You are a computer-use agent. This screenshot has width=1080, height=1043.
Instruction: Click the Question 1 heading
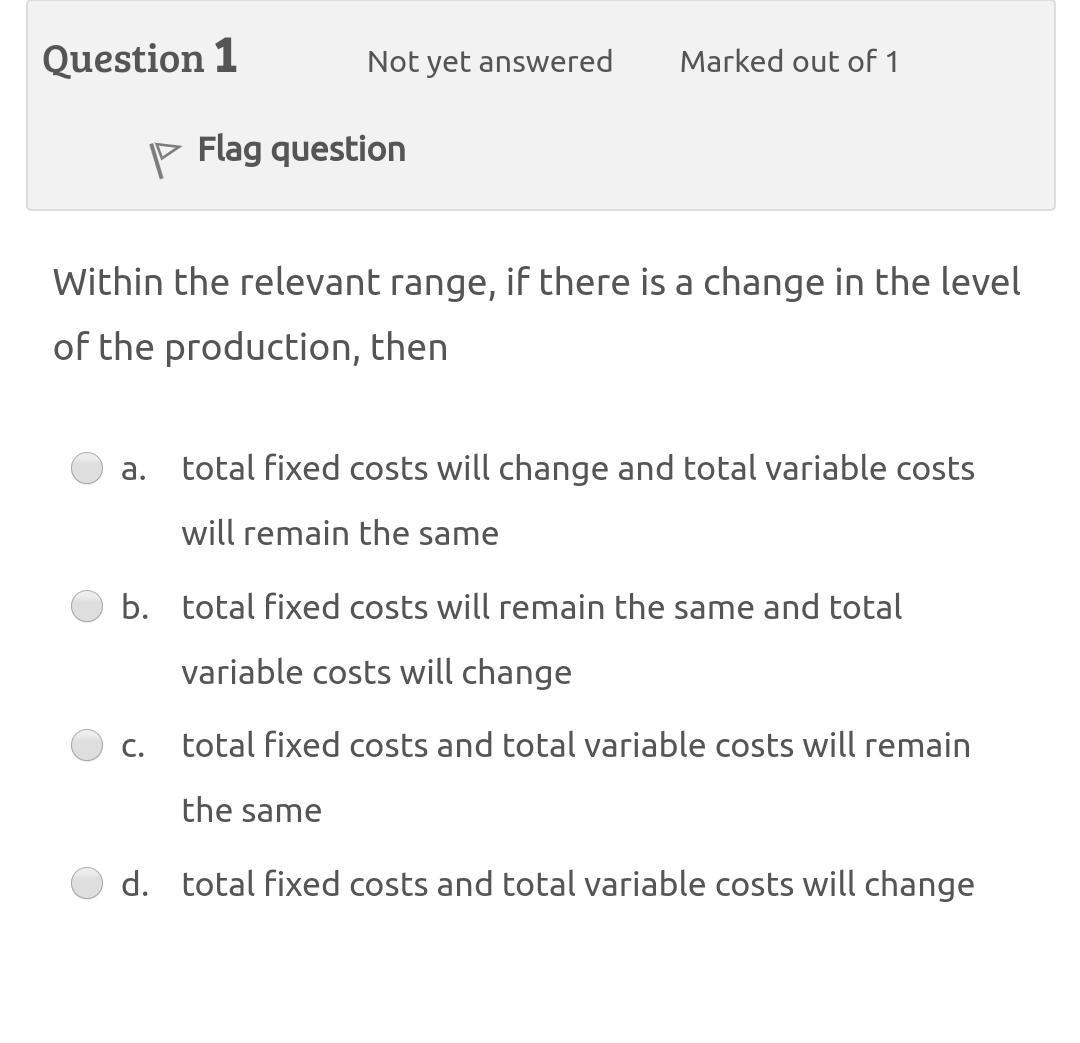pos(140,57)
